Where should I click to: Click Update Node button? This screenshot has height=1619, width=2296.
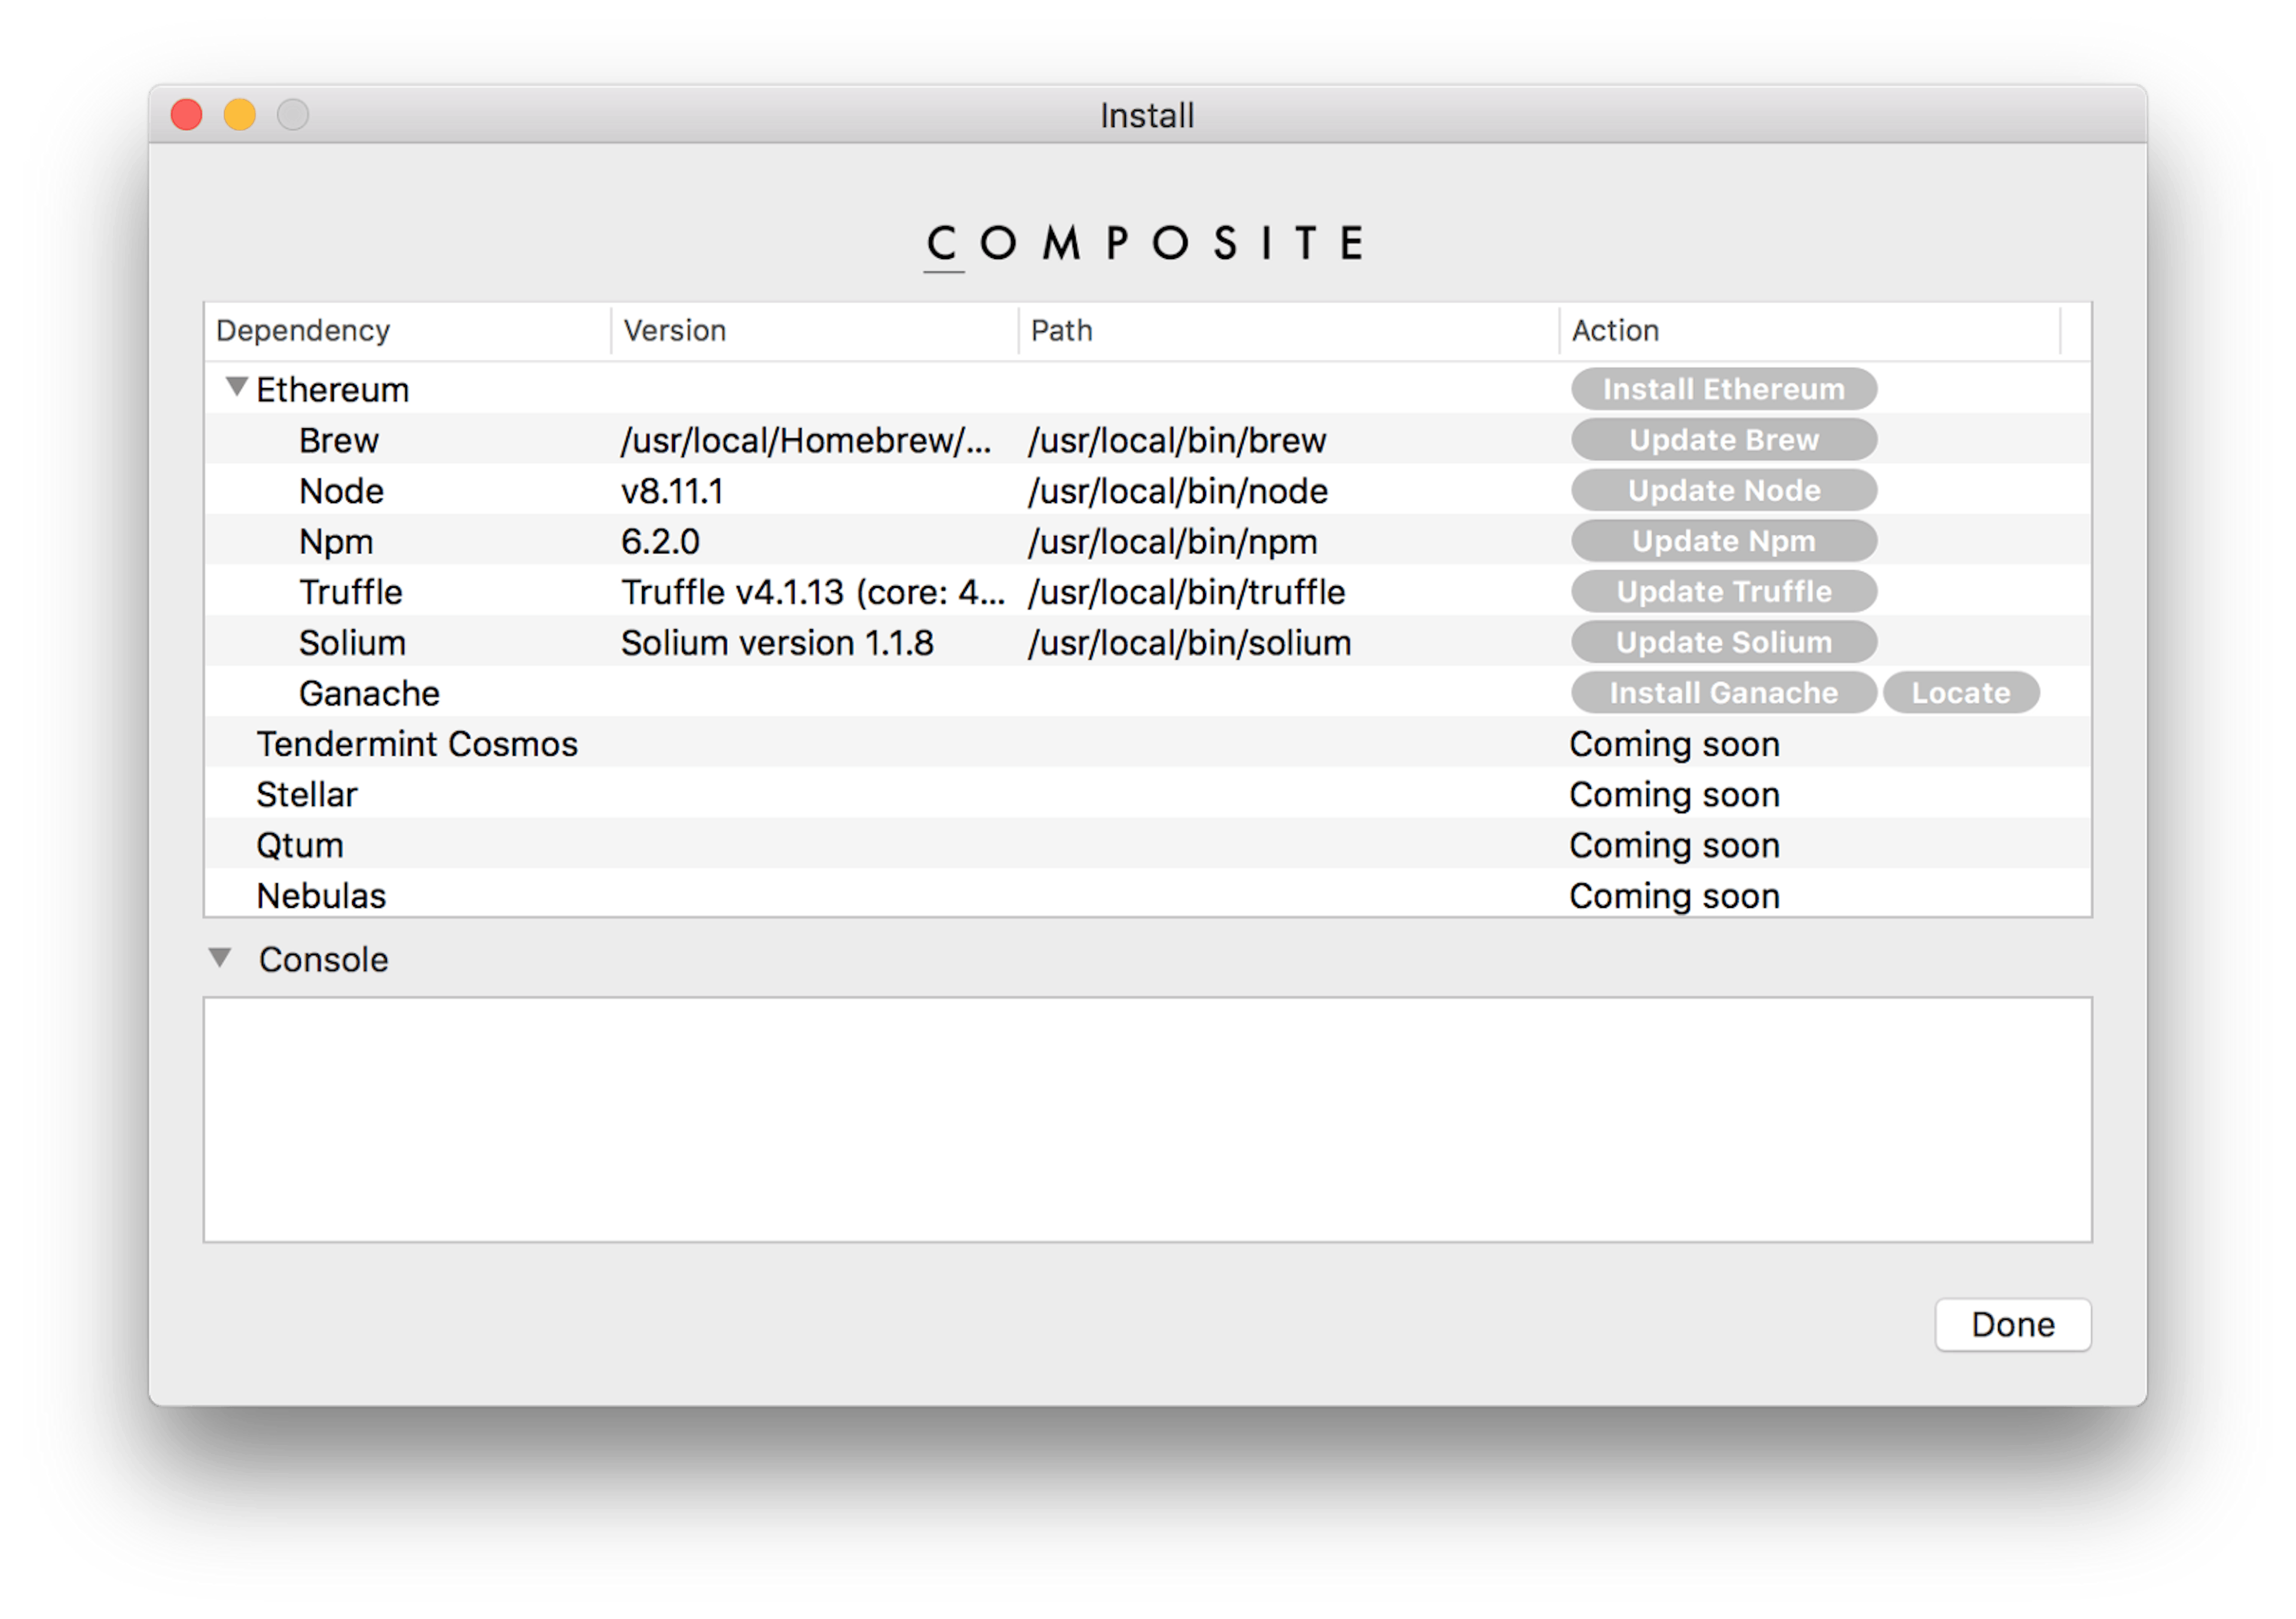click(1723, 490)
